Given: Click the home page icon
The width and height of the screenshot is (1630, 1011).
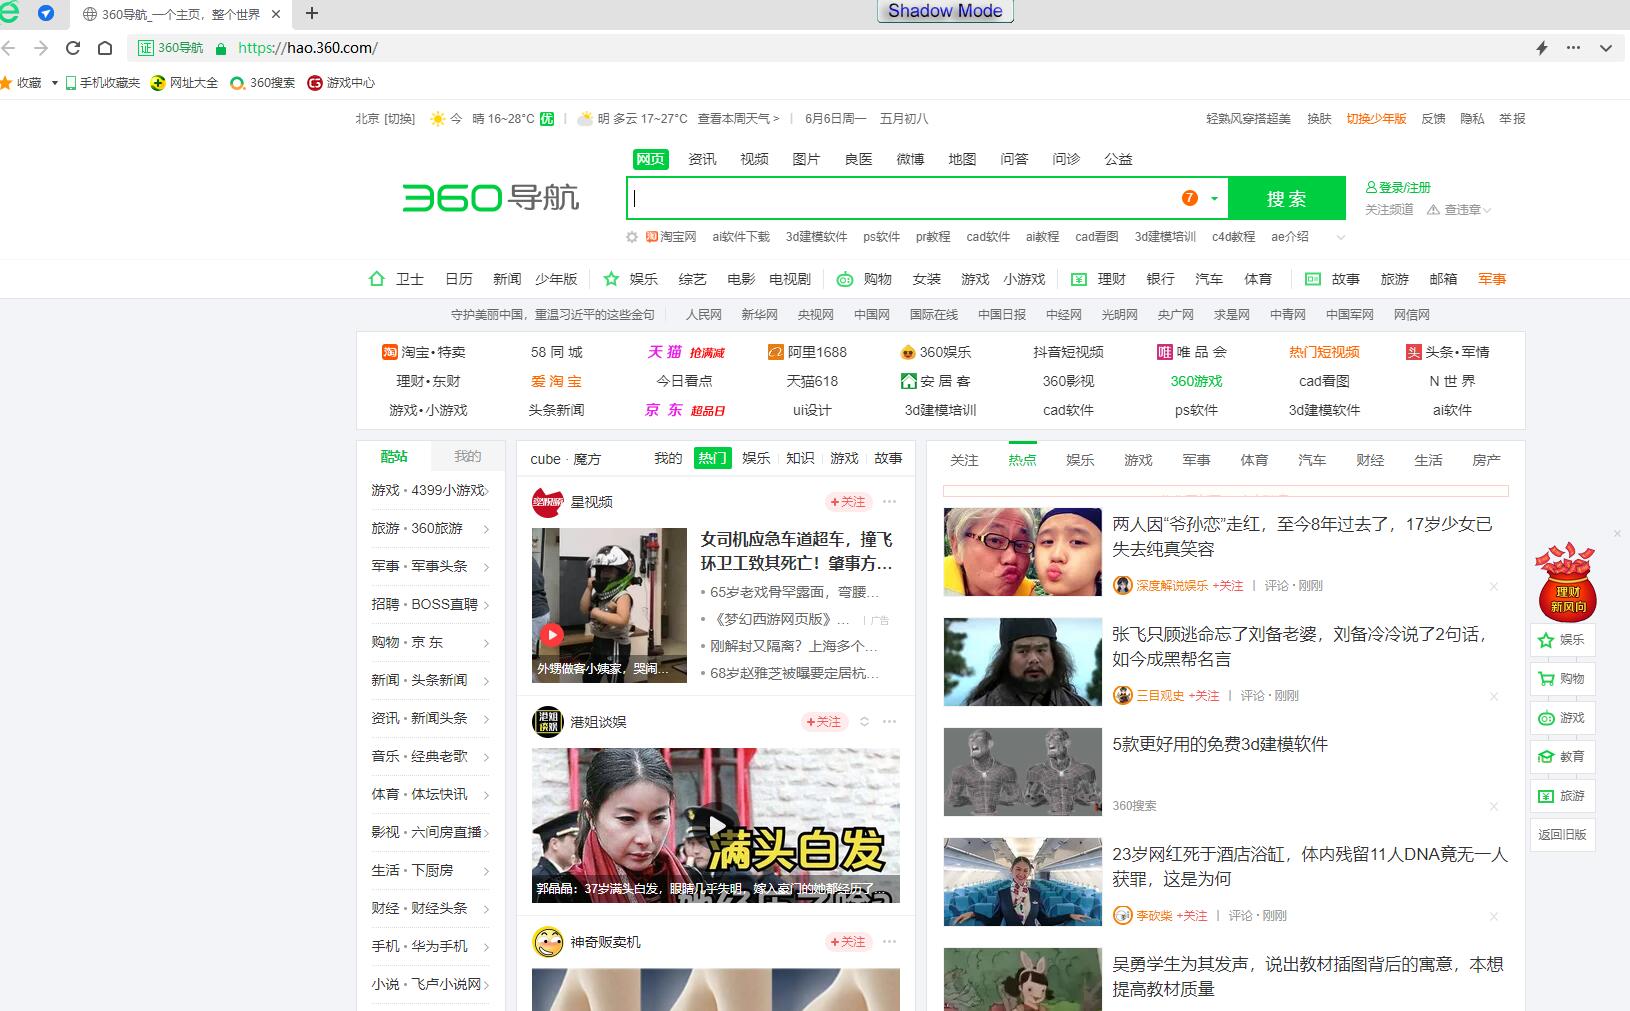Looking at the screenshot, I should pyautogui.click(x=105, y=48).
